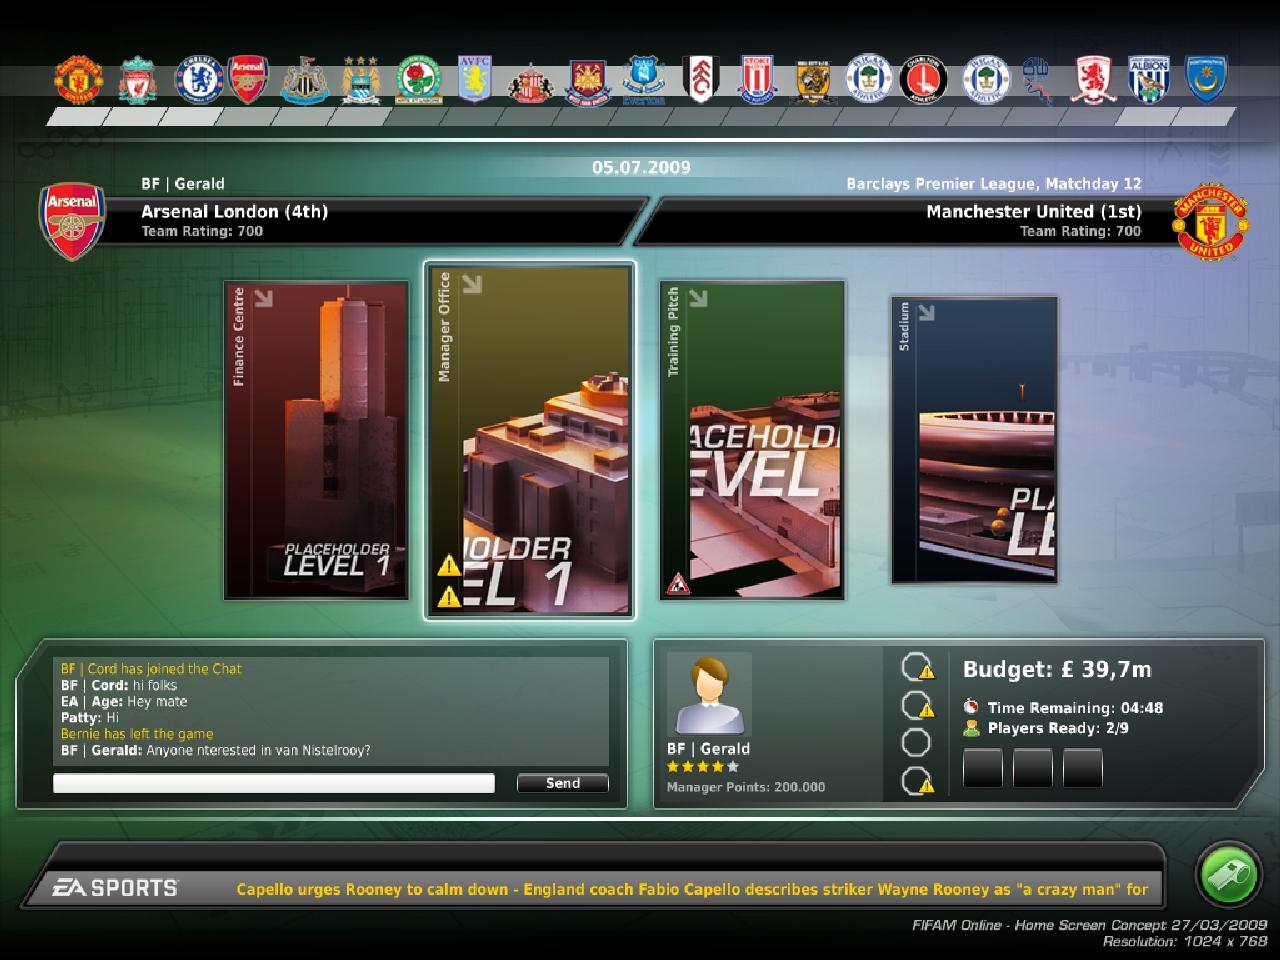Click the large Manchester United crest at right
This screenshot has width=1280, height=960.
click(x=1211, y=220)
